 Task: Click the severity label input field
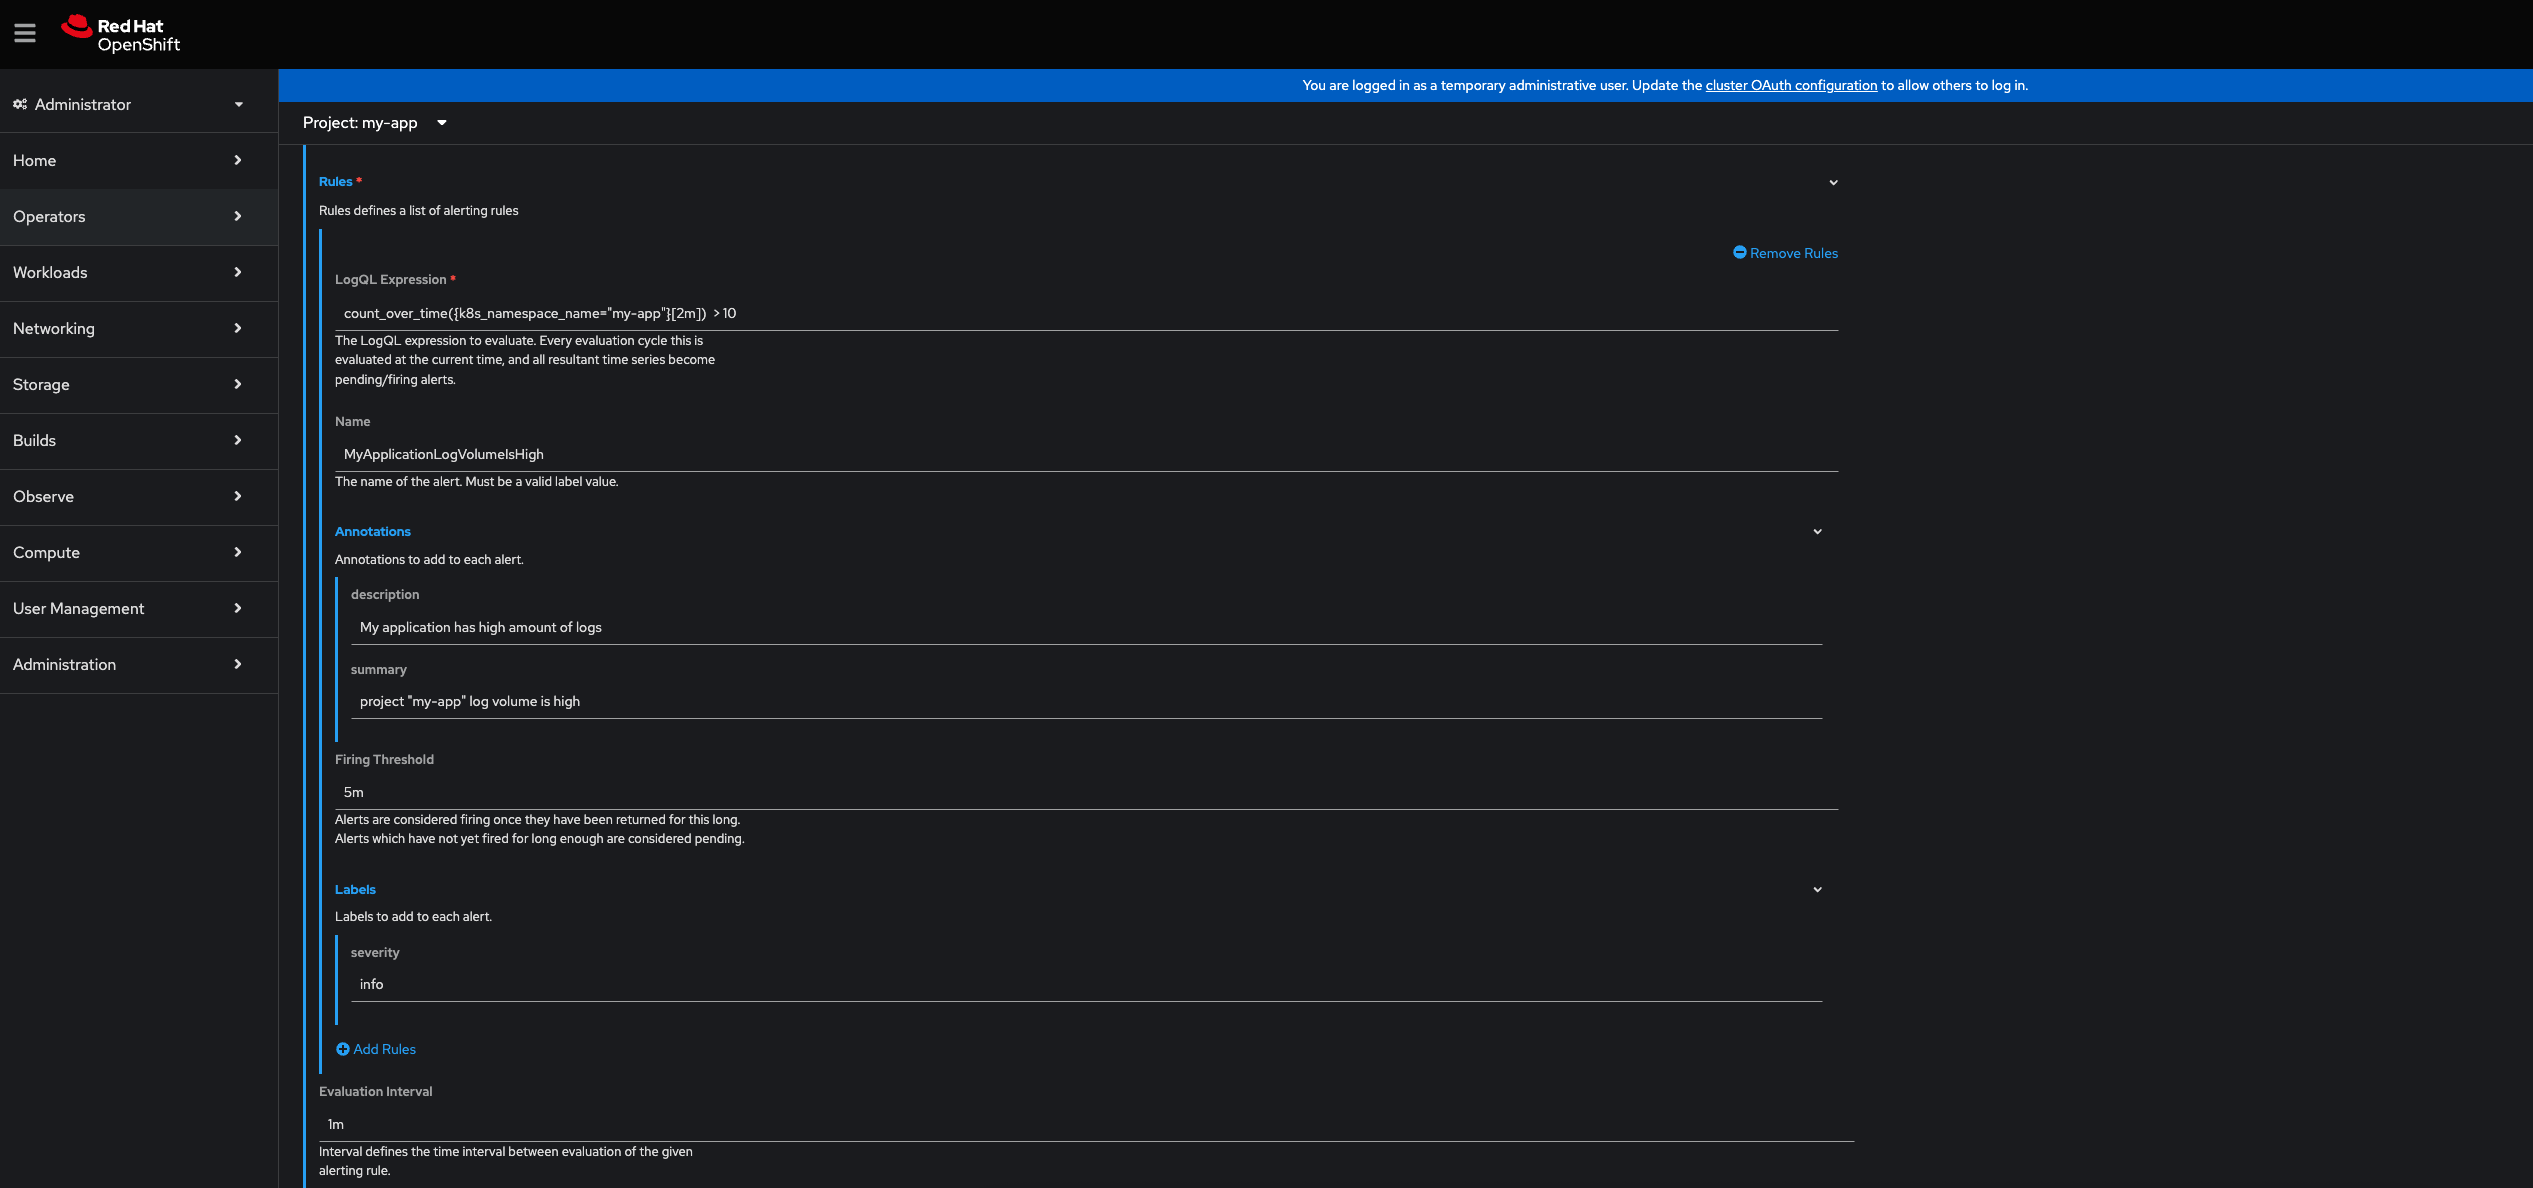[x=1085, y=985]
